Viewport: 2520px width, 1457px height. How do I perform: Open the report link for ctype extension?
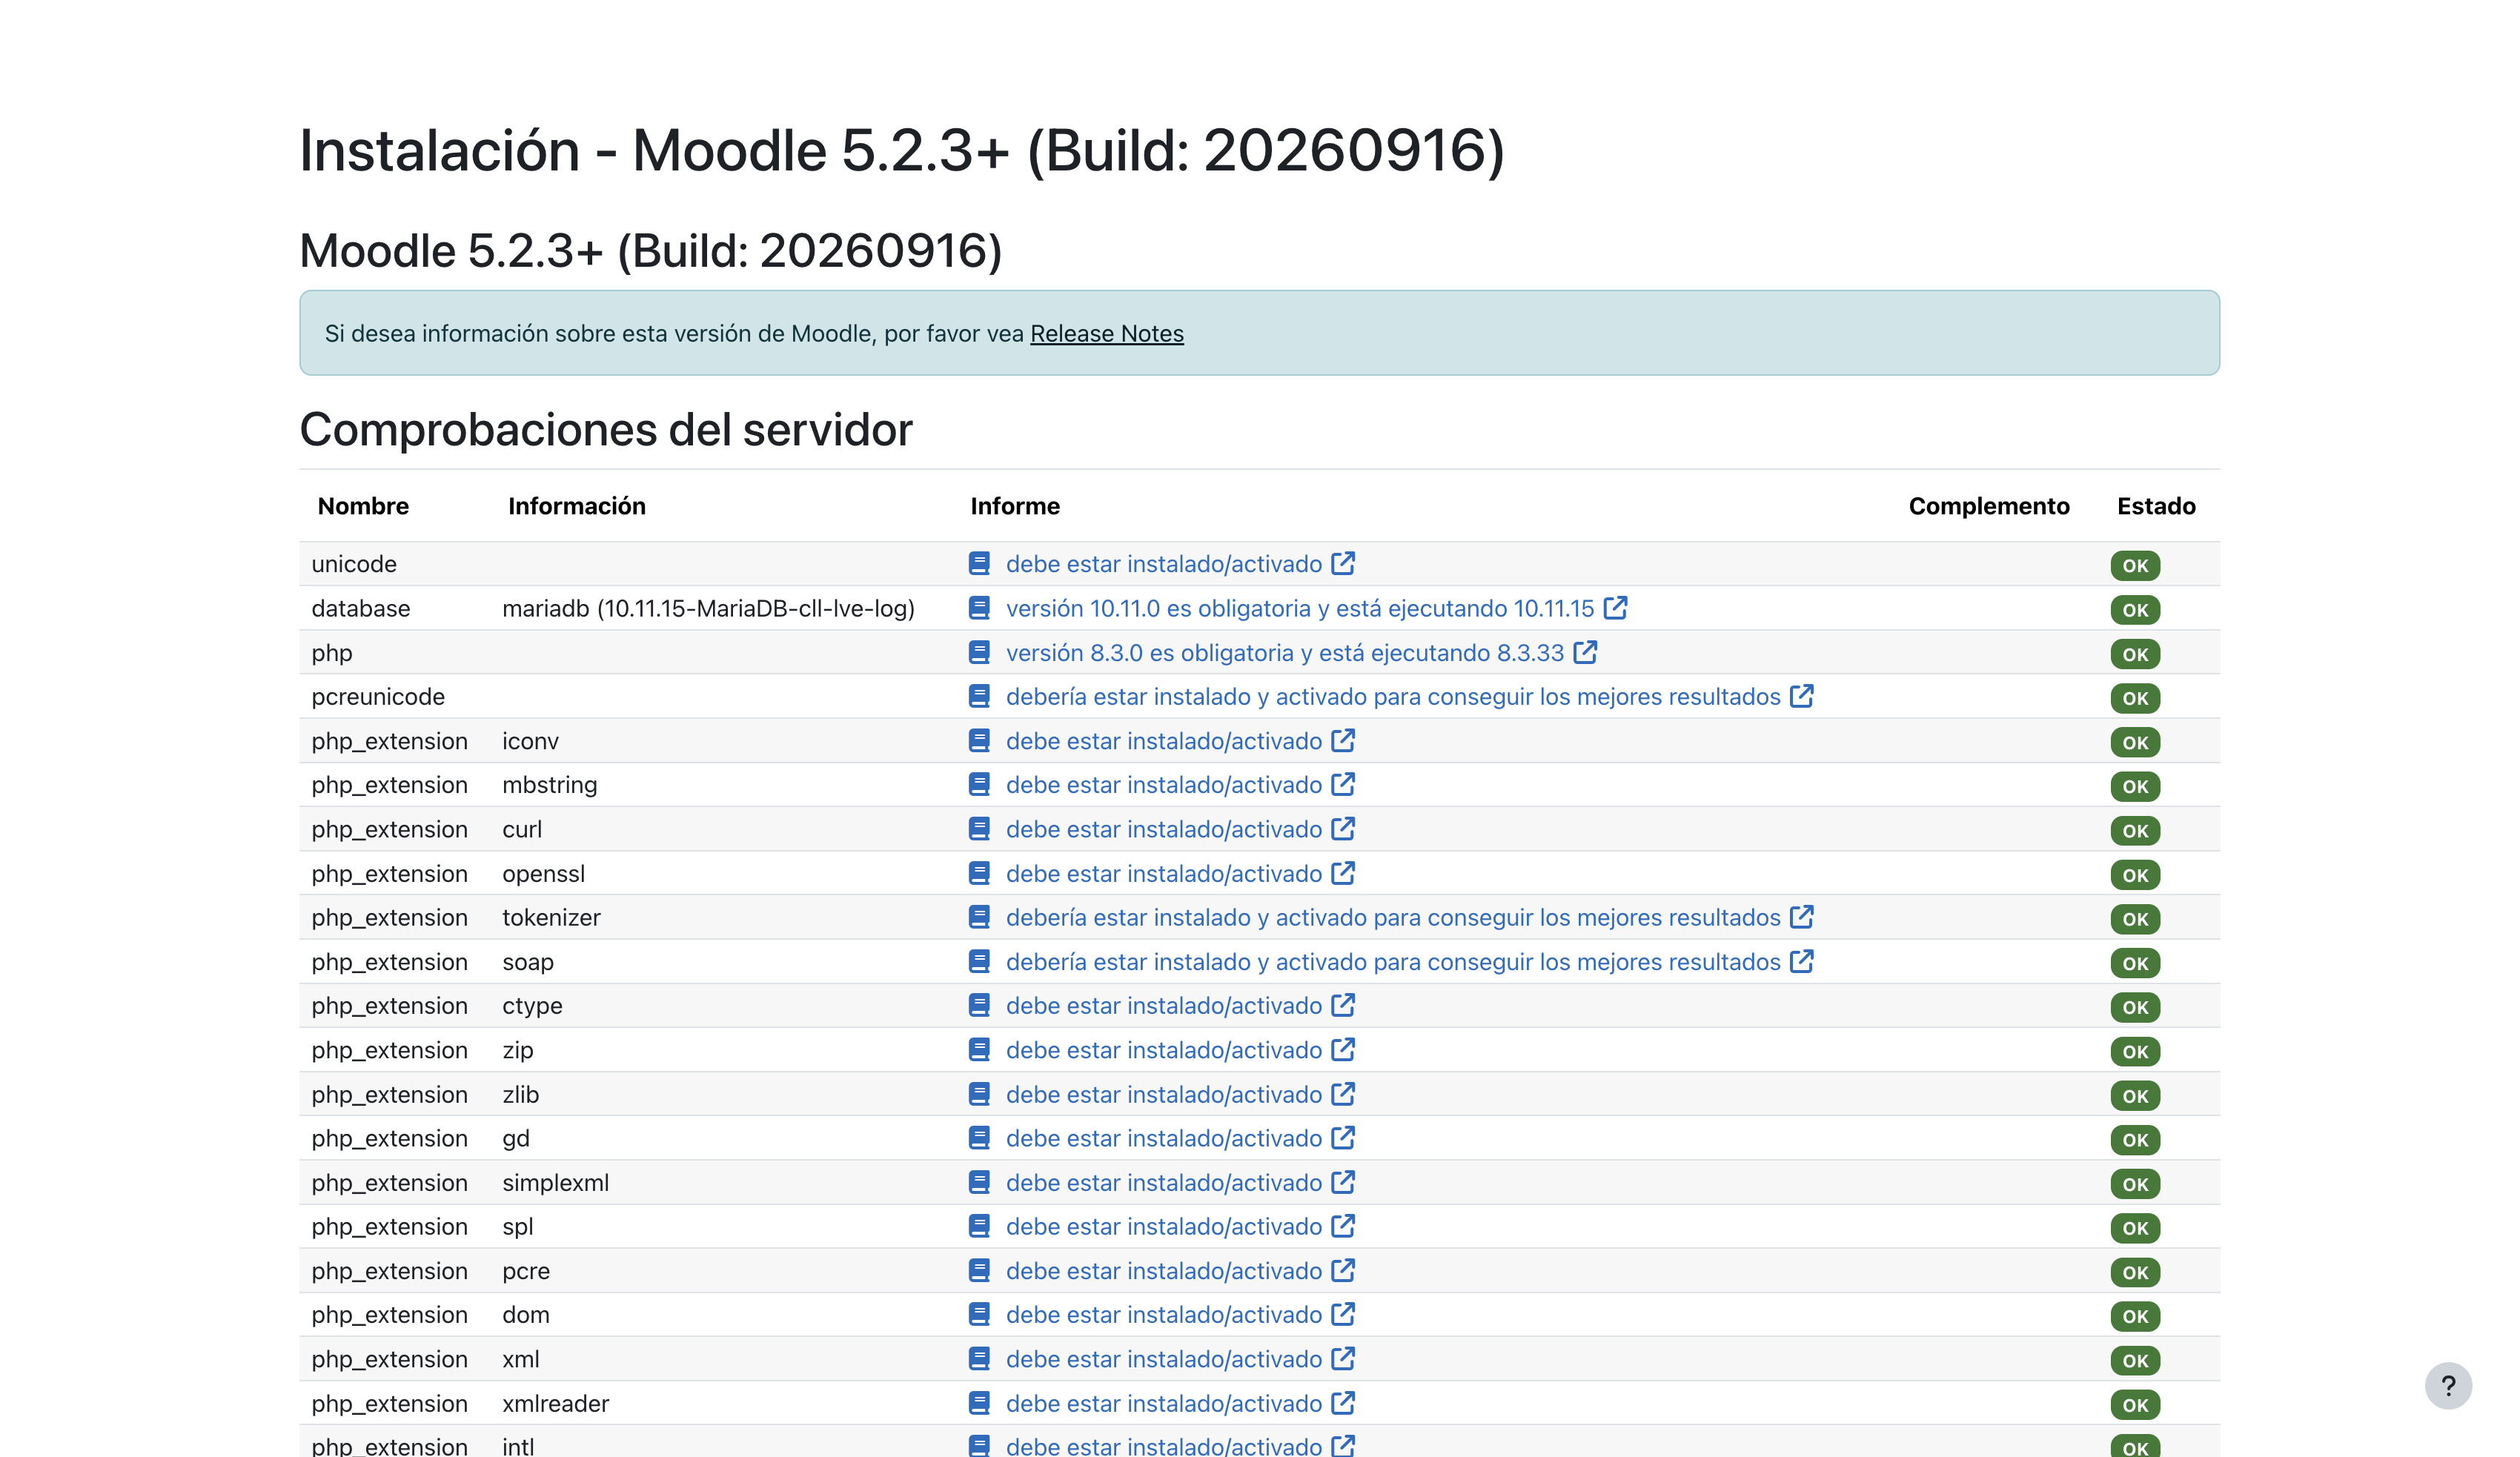pos(1163,1006)
